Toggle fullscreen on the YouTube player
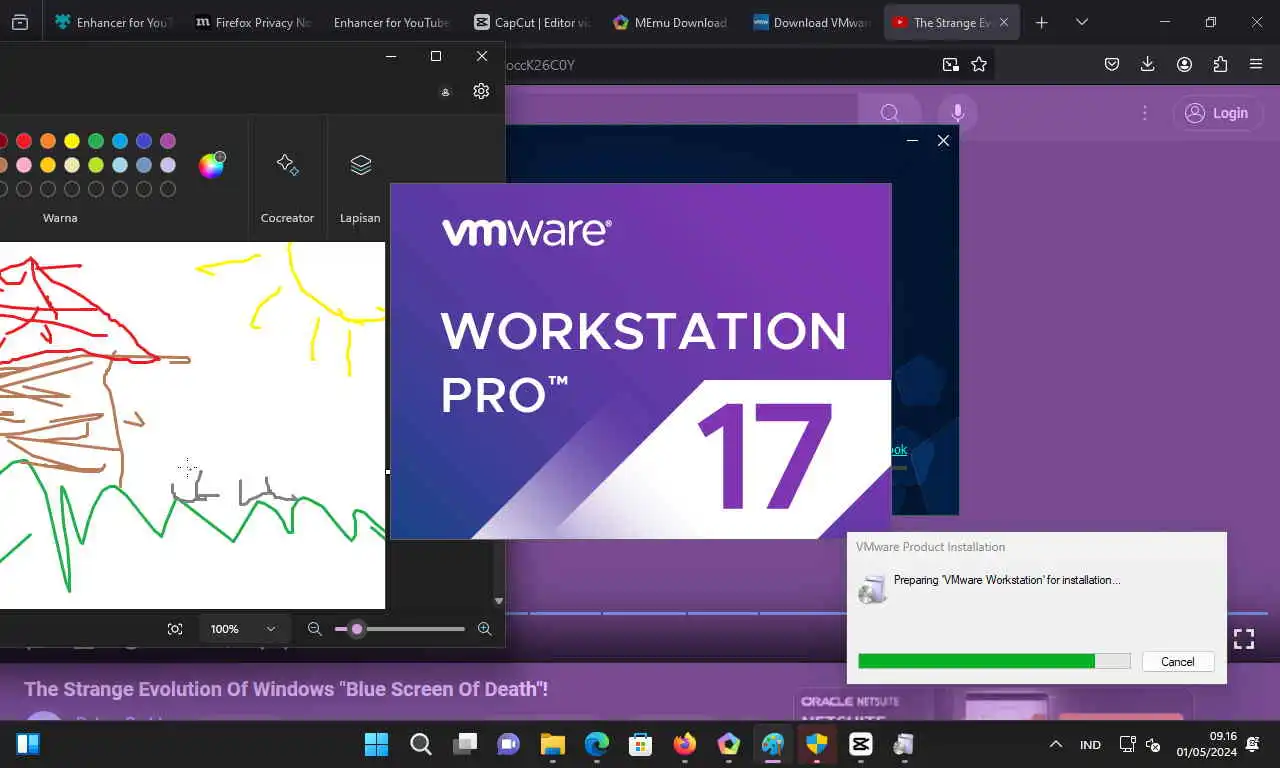Screen dimensions: 1280x768 point(1243,639)
